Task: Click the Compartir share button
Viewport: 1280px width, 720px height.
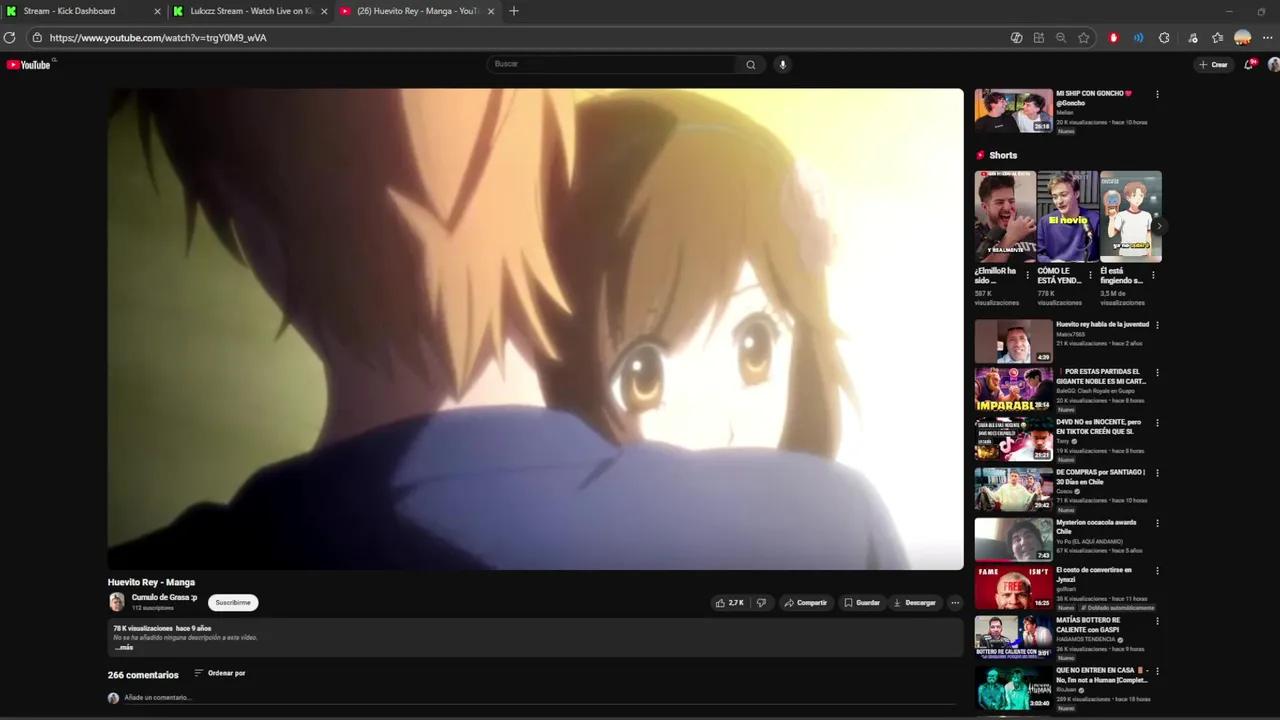Action: click(806, 603)
